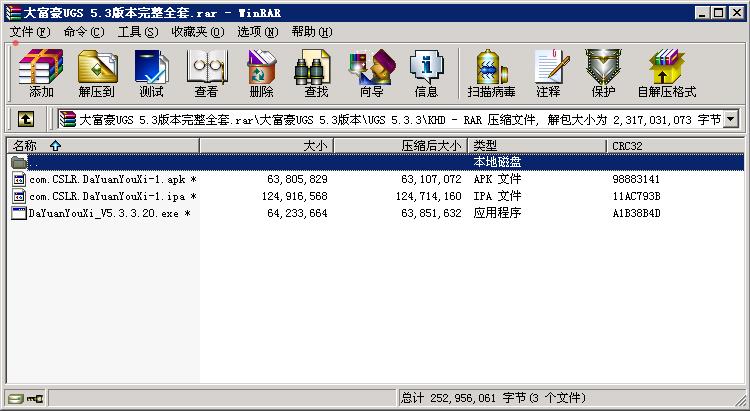750x411 pixels.
Task: Click 本地磁盘 in parent folder row
Action: coord(497,162)
